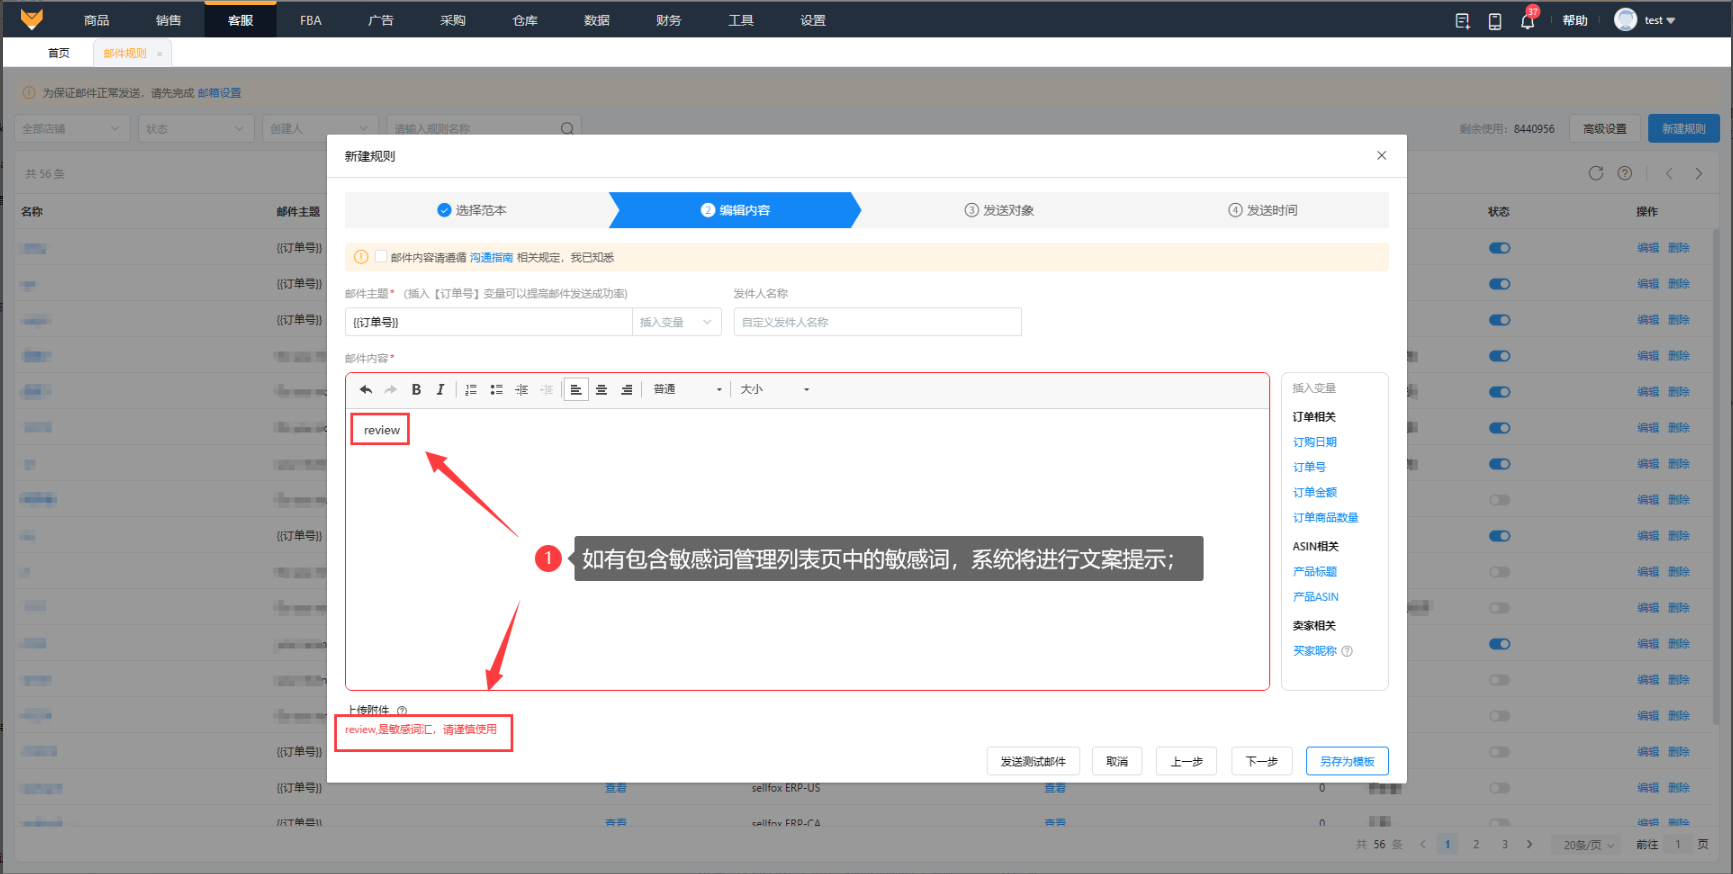Screen dimensions: 1733x874
Task: Switch to the 首页 tab
Action: pyautogui.click(x=59, y=53)
